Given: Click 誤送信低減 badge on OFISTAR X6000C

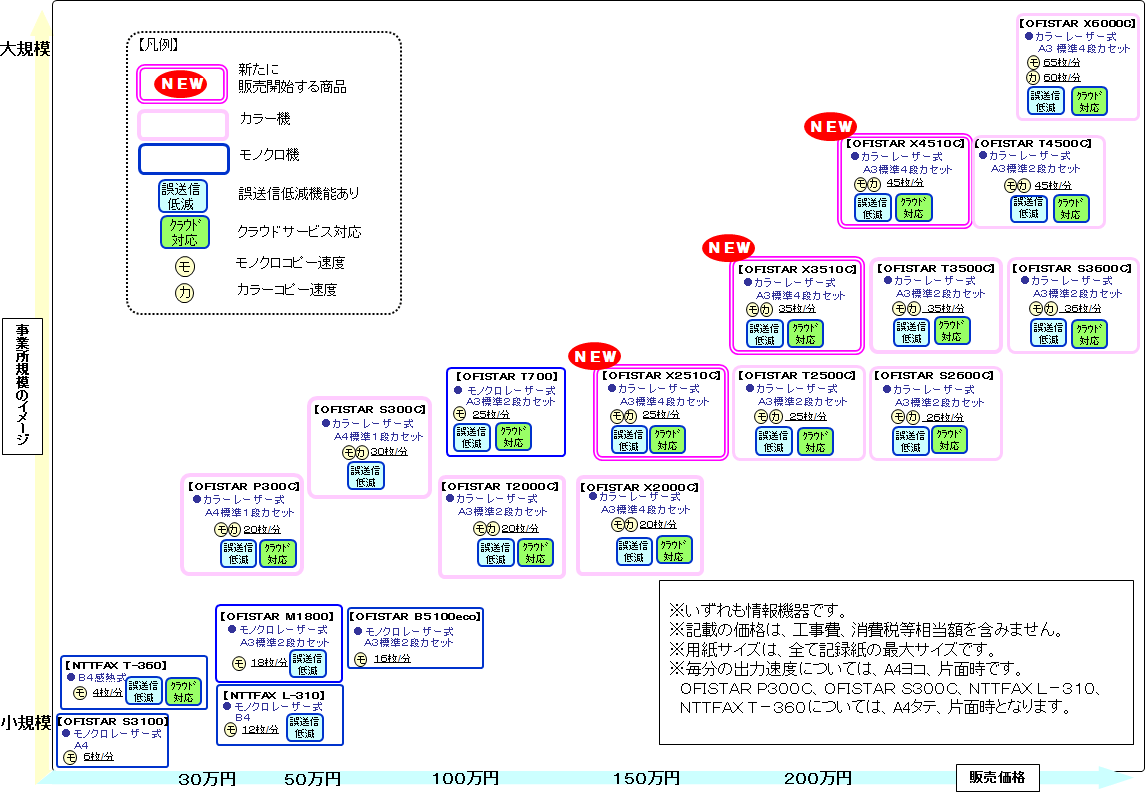Looking at the screenshot, I should click(x=1046, y=101).
